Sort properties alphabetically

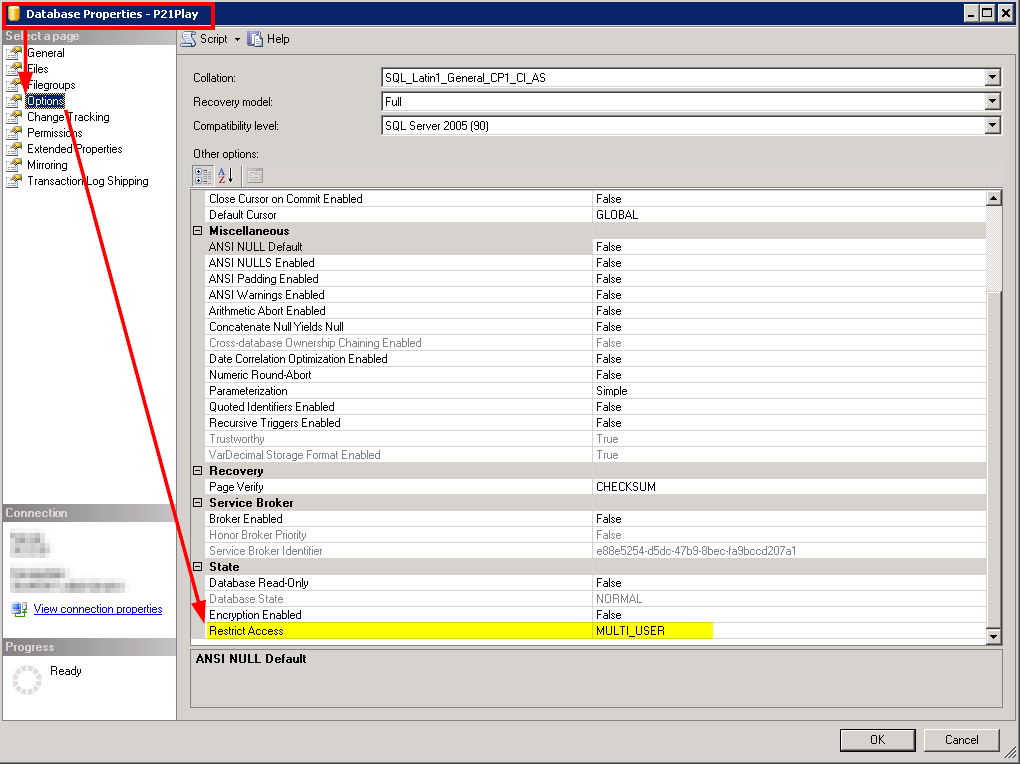click(x=225, y=174)
